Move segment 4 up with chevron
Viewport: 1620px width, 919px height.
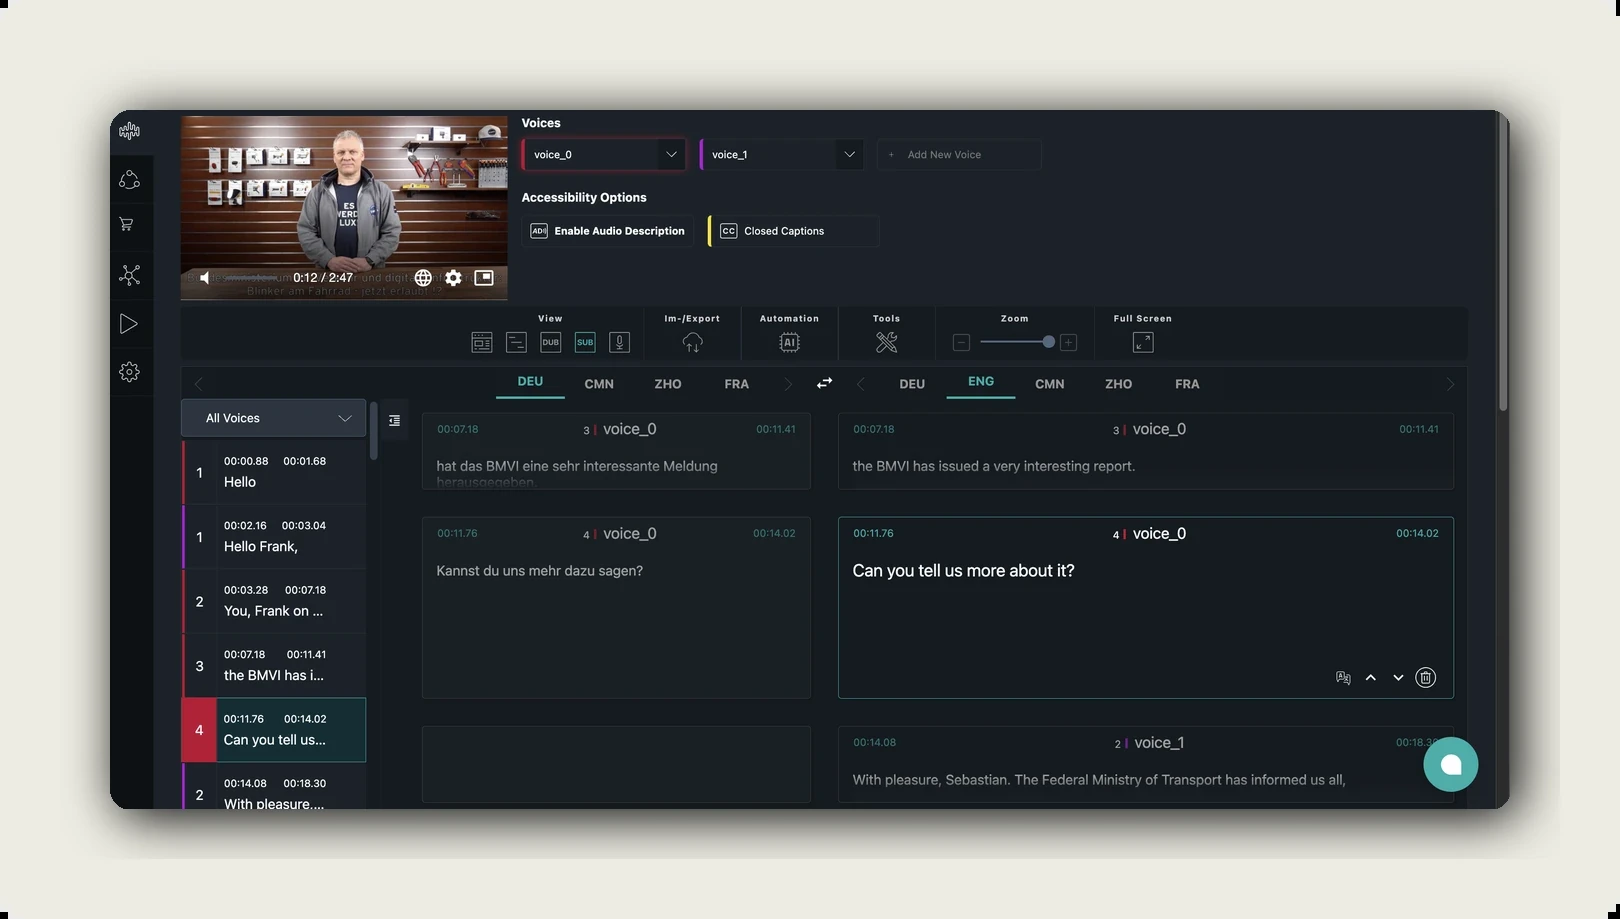[1371, 678]
